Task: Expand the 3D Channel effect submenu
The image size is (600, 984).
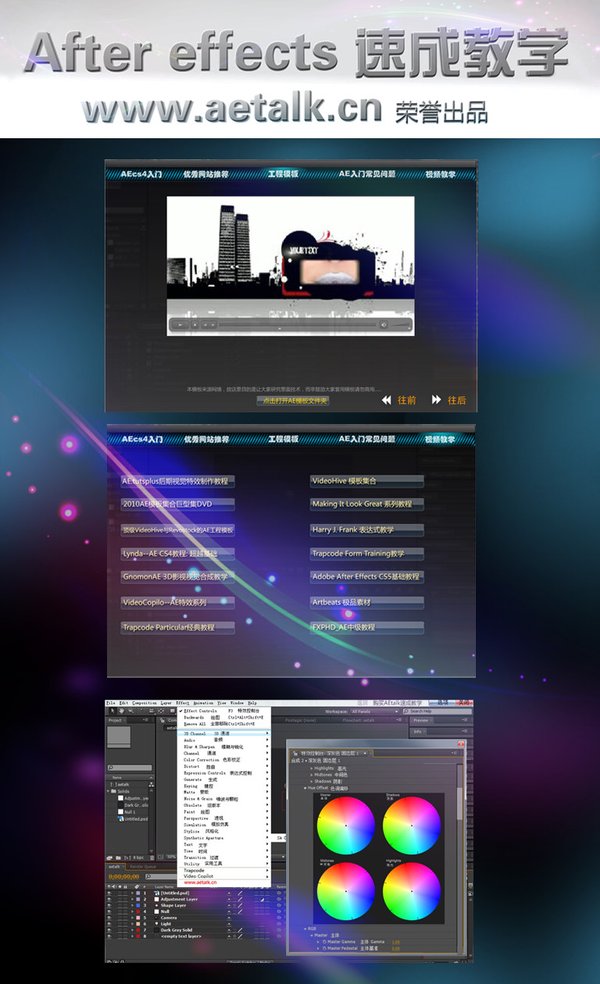Action: point(224,733)
